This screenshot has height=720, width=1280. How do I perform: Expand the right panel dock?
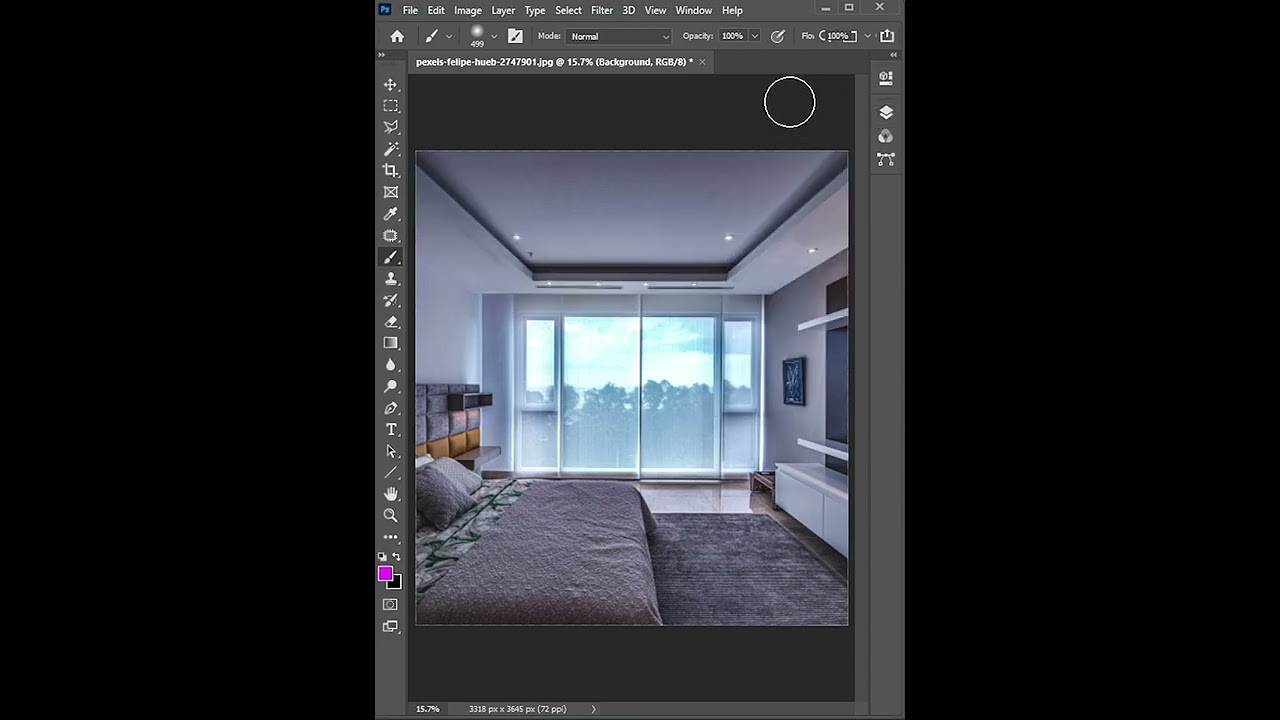pos(893,55)
